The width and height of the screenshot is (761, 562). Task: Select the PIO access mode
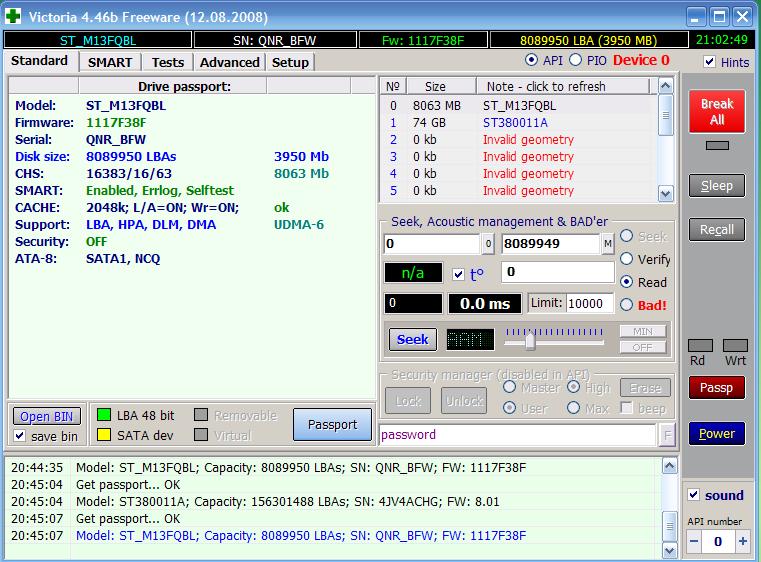click(x=575, y=60)
